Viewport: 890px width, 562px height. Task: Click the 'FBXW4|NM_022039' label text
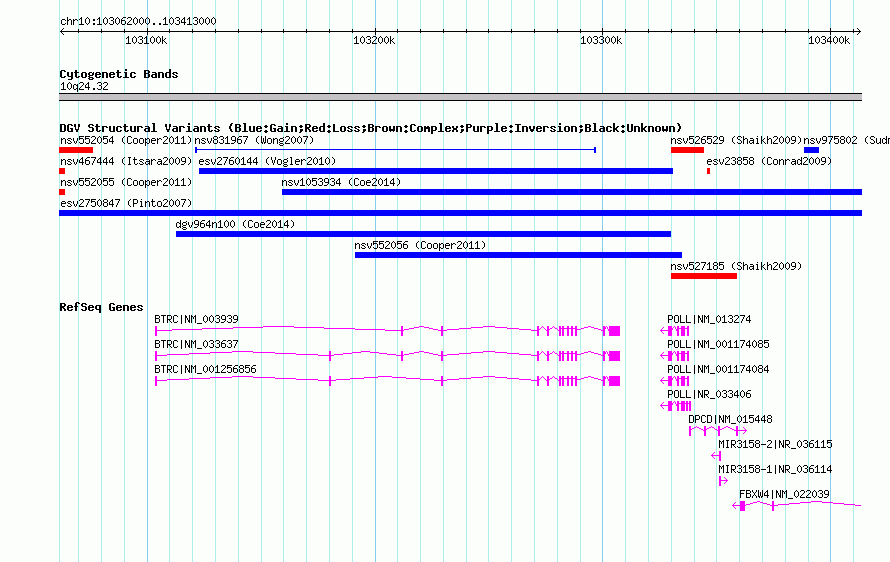[x=784, y=494]
